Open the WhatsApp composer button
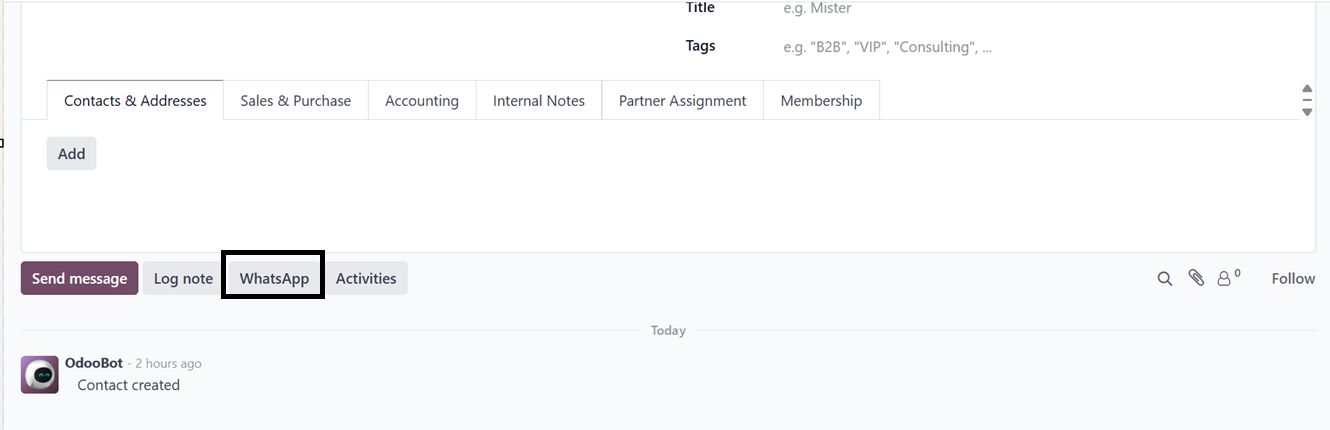The width and height of the screenshot is (1330, 430). 274,279
